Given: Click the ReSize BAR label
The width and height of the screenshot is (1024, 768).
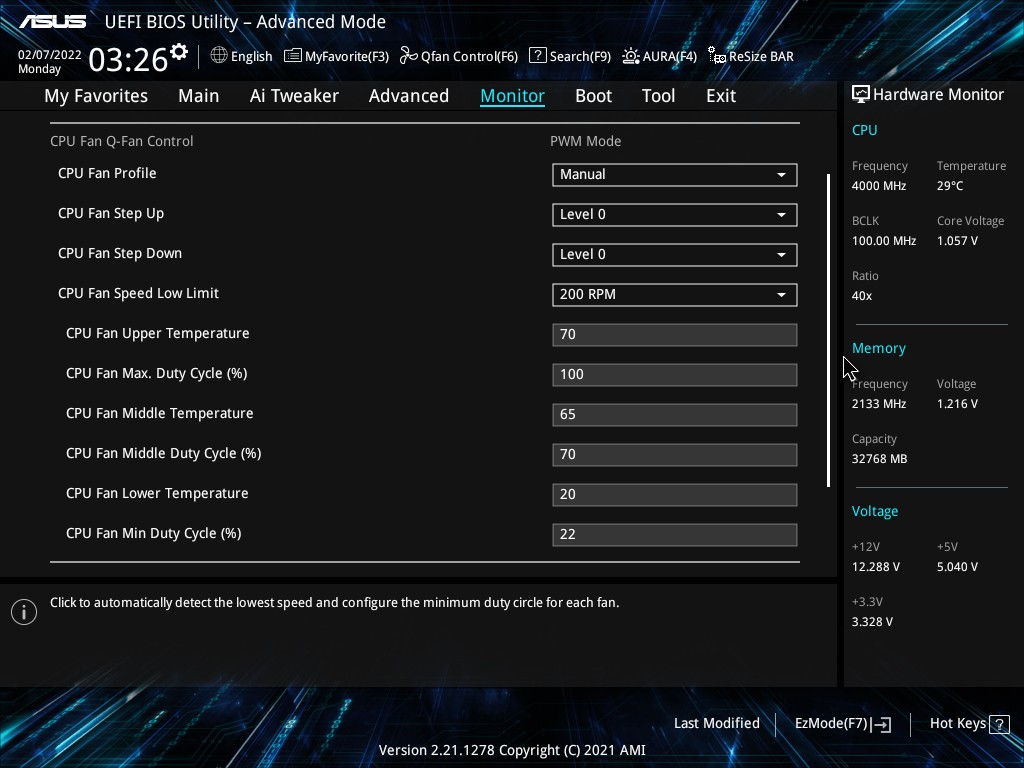Looking at the screenshot, I should [x=761, y=56].
